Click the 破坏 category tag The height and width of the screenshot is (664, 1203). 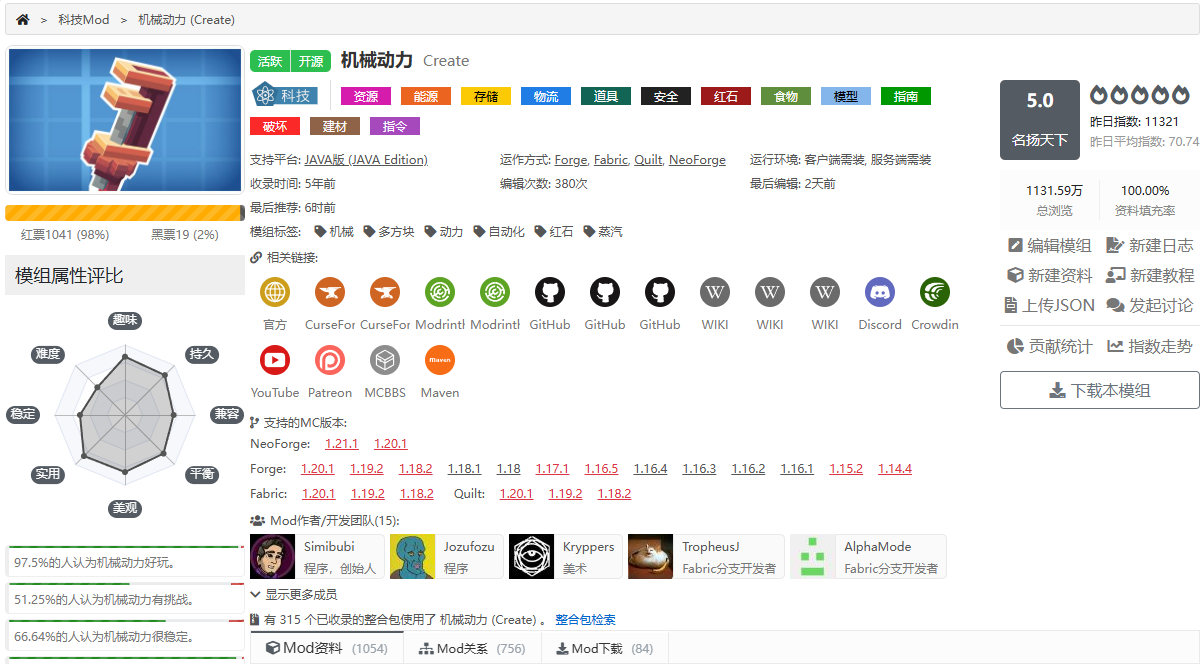[275, 126]
